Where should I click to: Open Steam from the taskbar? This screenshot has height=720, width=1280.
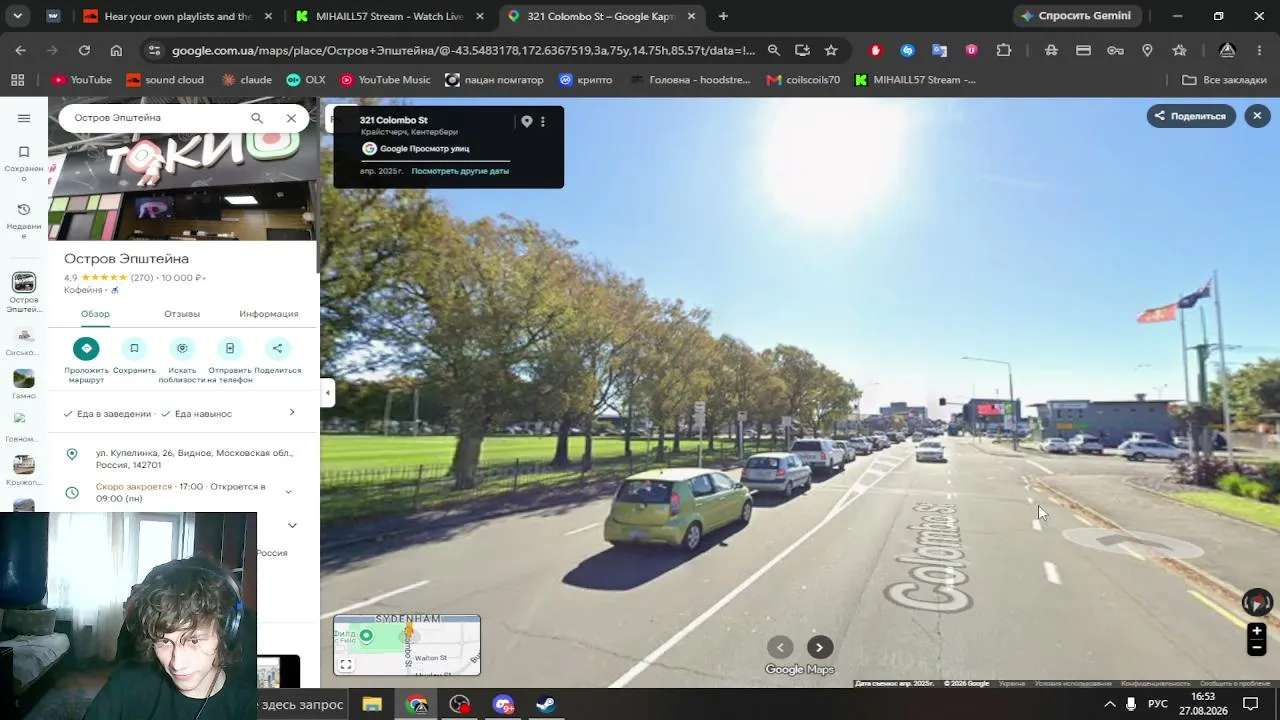click(546, 704)
